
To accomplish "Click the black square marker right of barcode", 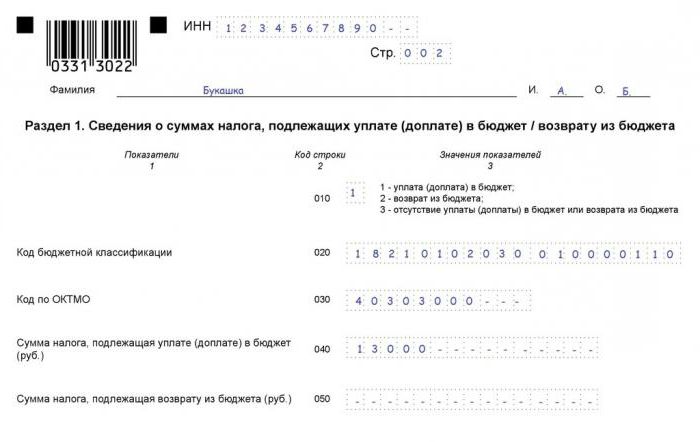I will tap(159, 24).
